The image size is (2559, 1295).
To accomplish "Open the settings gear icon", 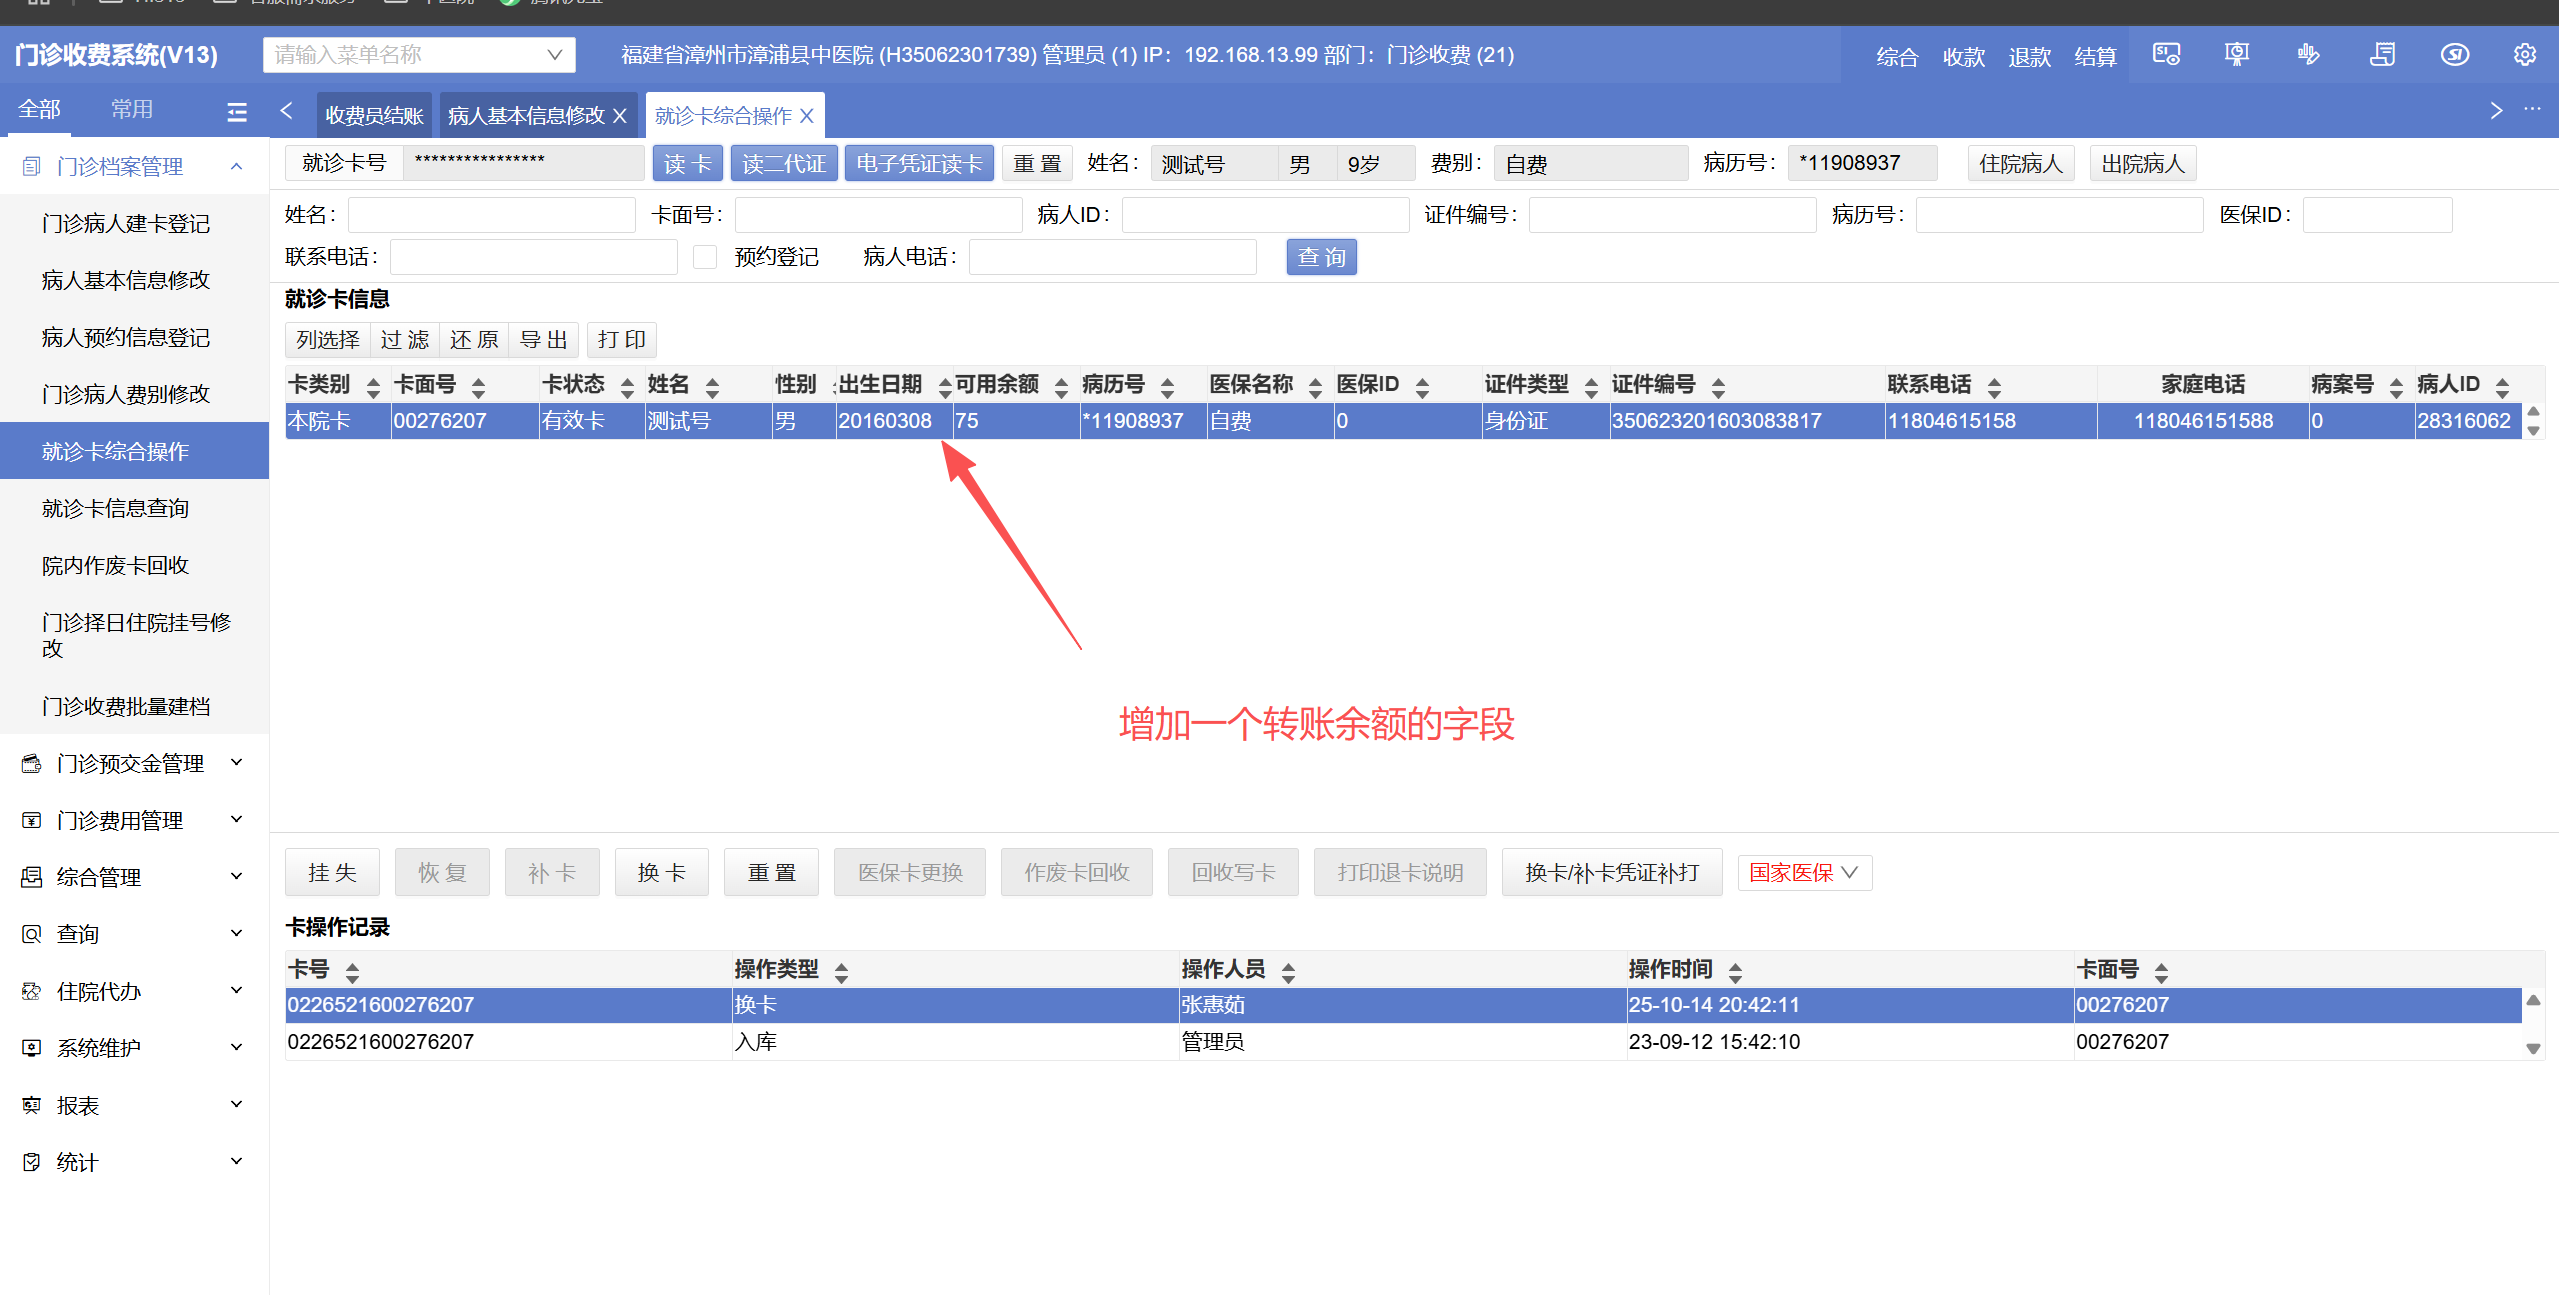I will click(2524, 55).
